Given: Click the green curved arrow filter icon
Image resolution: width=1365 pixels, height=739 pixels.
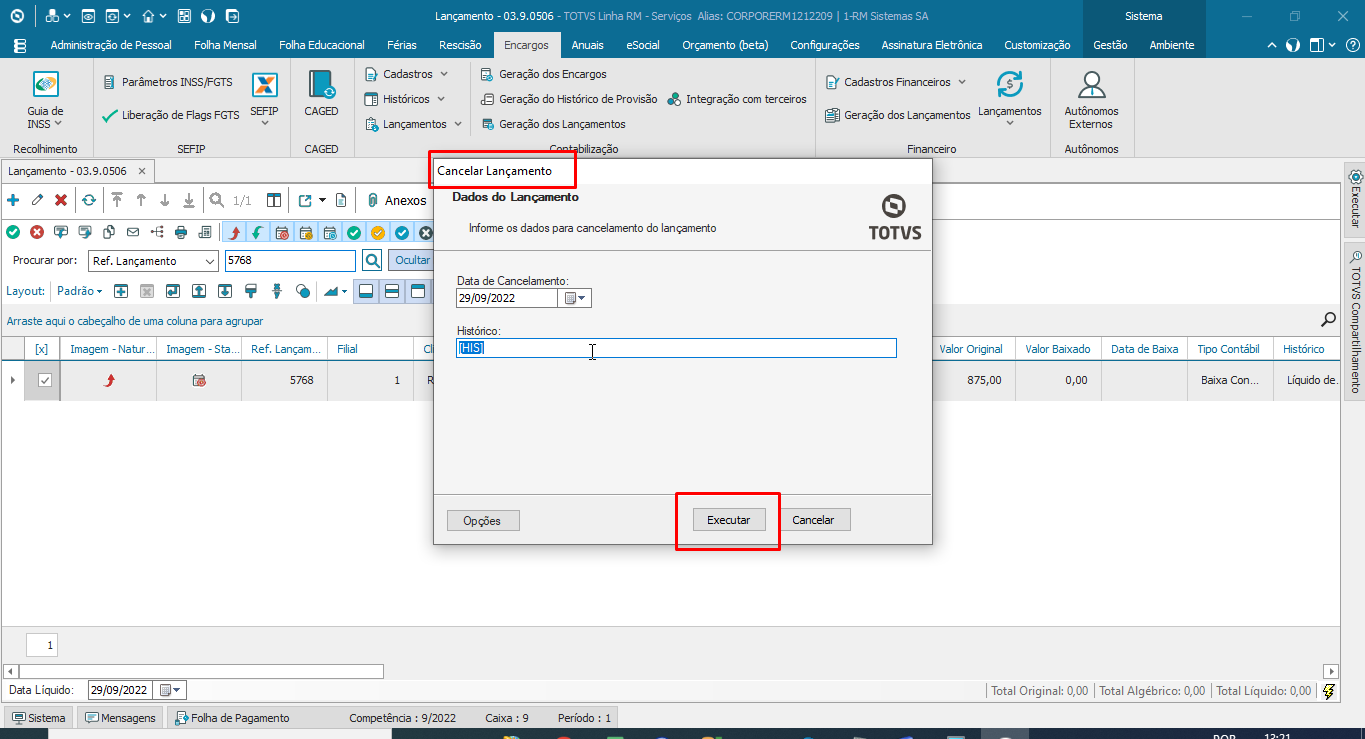Looking at the screenshot, I should click(257, 232).
